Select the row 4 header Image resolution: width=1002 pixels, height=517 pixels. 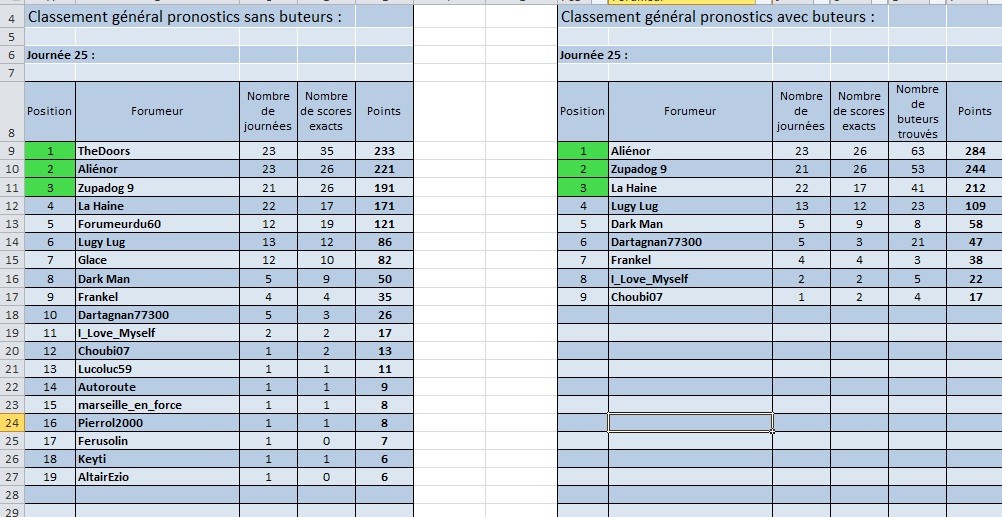pos(11,17)
